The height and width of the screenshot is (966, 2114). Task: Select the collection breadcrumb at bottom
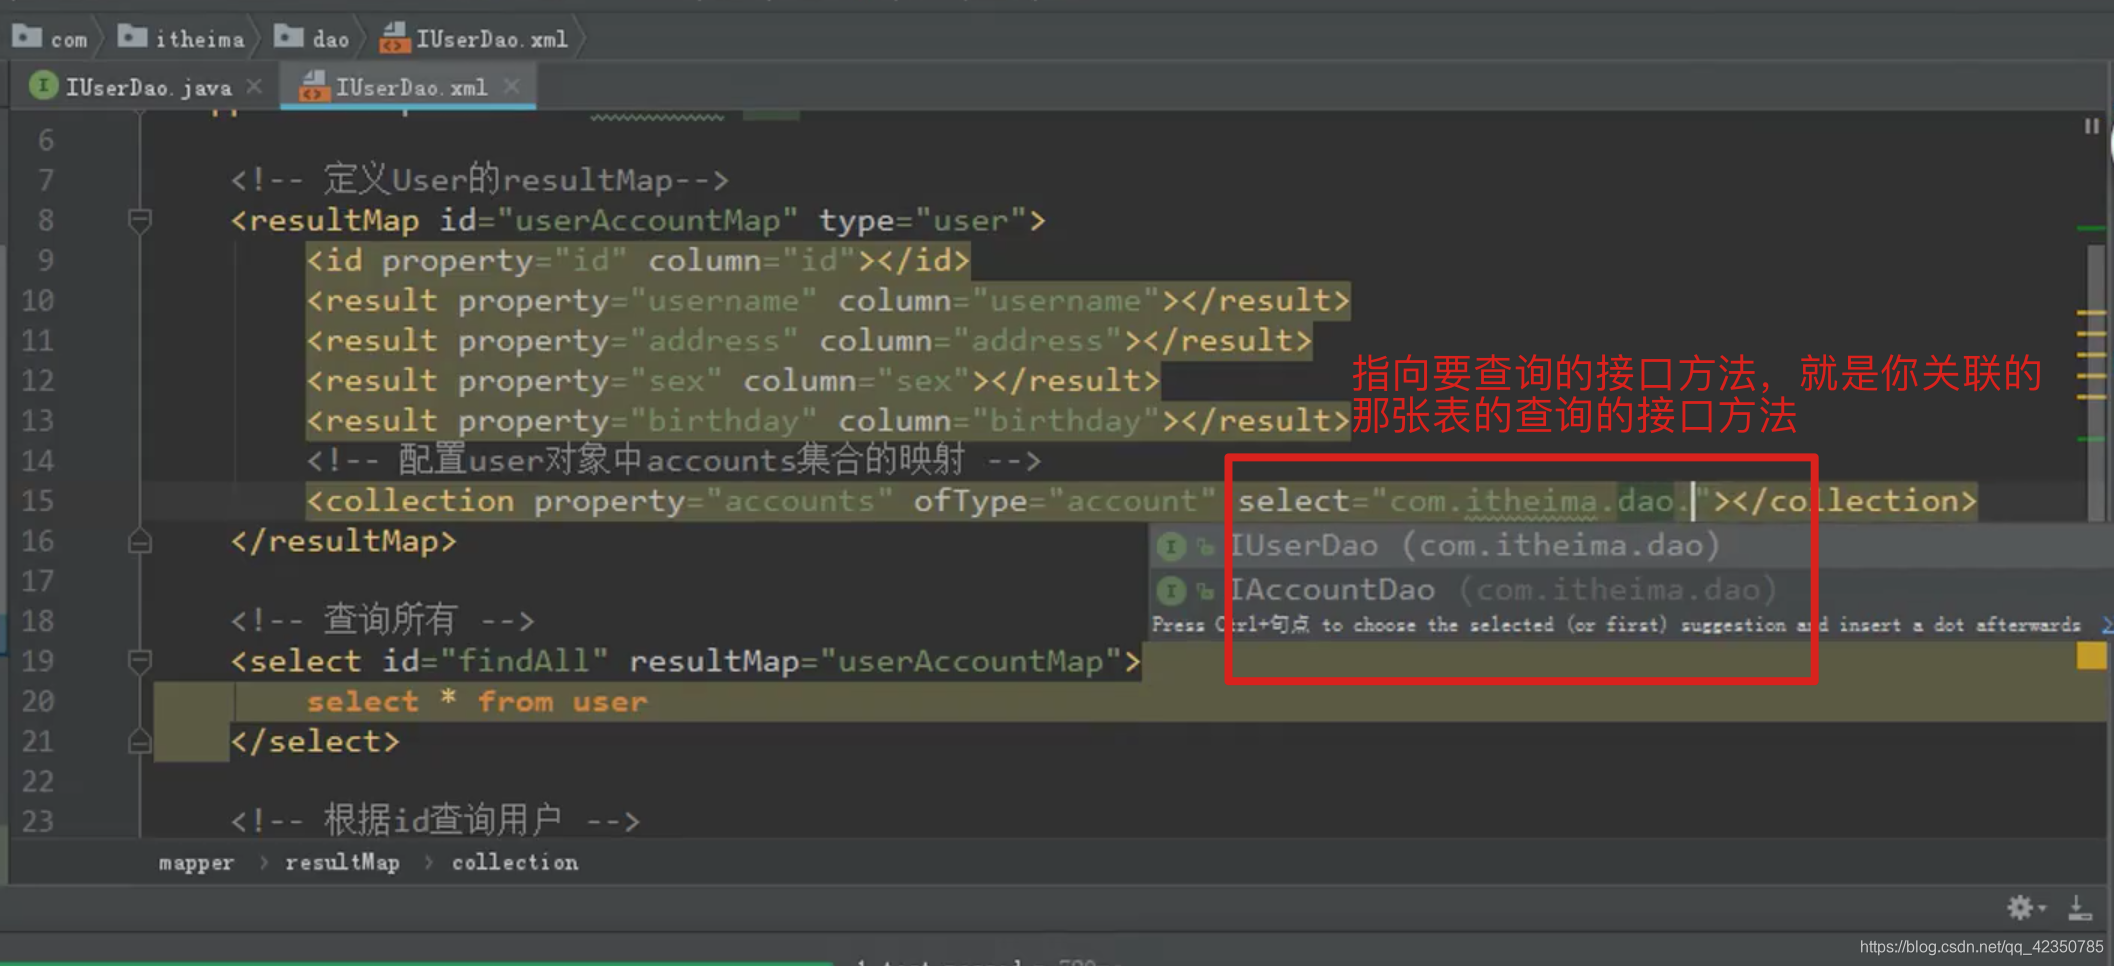[x=515, y=862]
